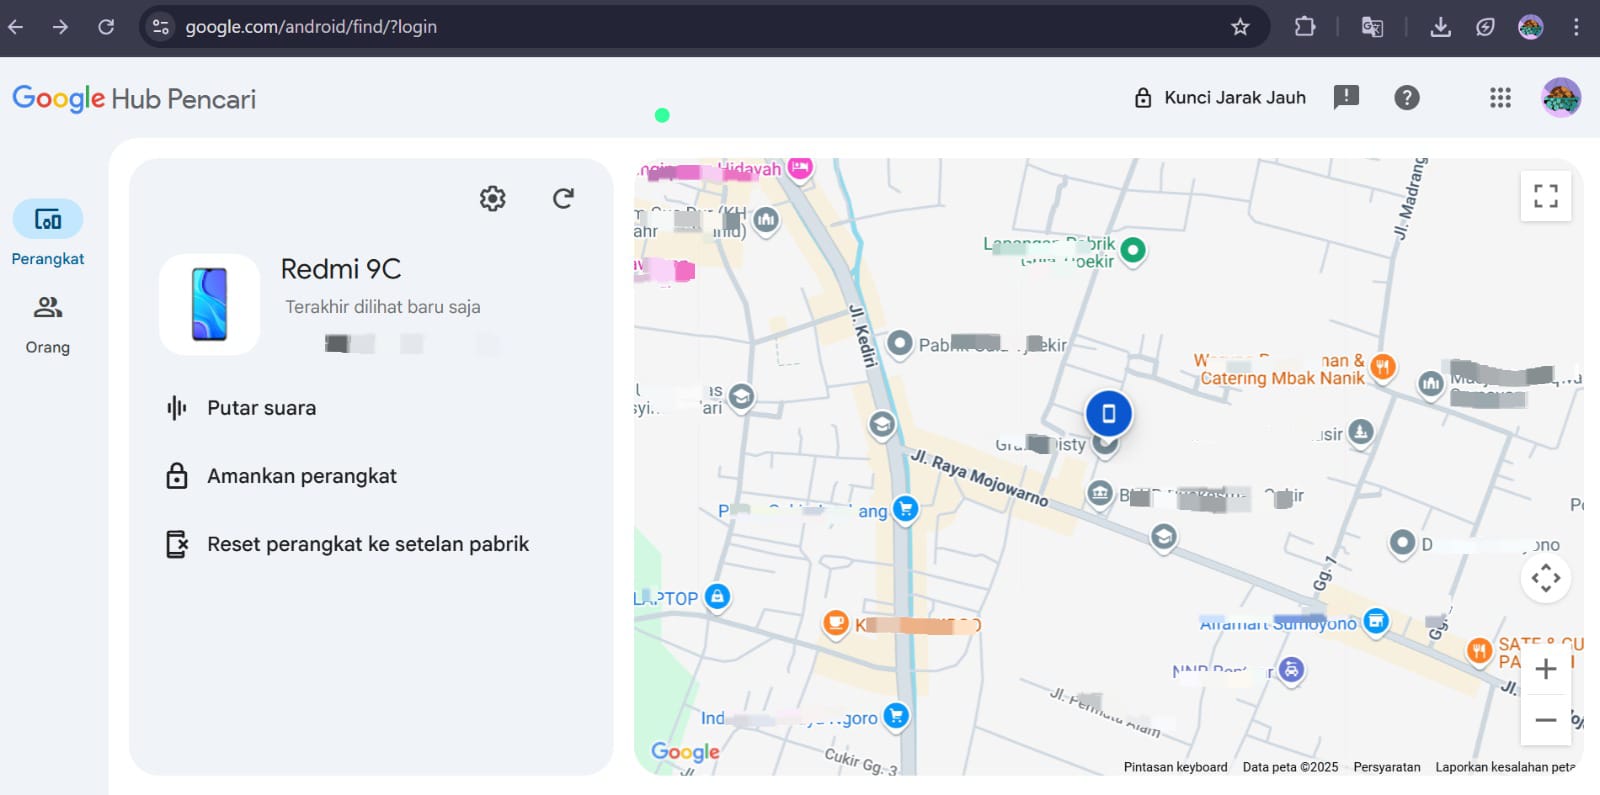Screen dimensions: 1600x795
Task: Open device settings gear icon
Action: point(492,198)
